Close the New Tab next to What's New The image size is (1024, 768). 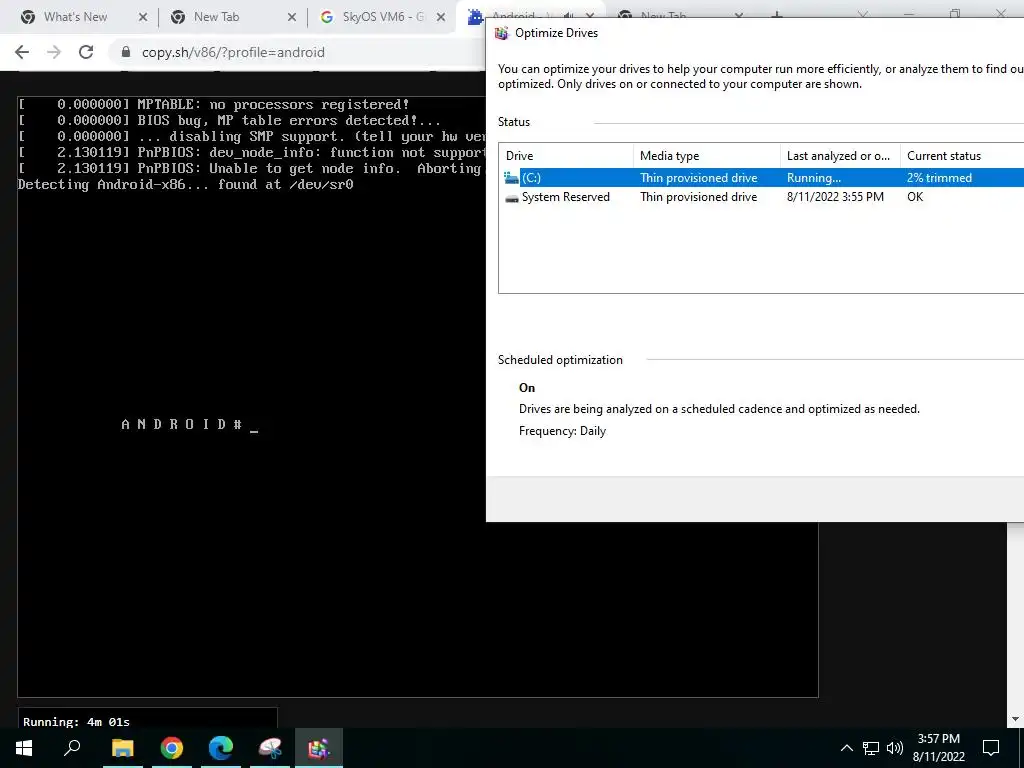click(292, 17)
